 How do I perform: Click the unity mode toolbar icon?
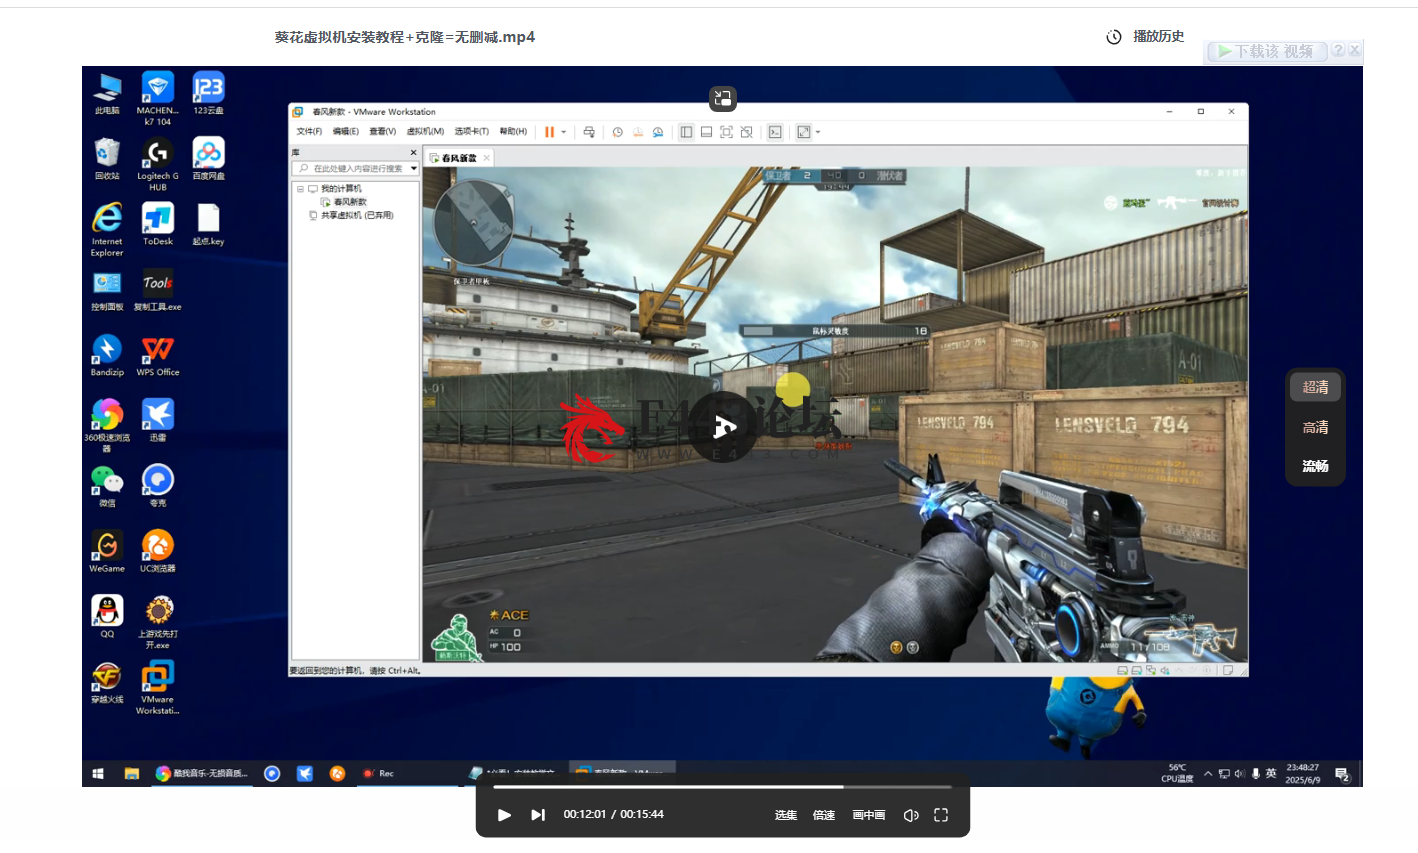click(x=746, y=132)
